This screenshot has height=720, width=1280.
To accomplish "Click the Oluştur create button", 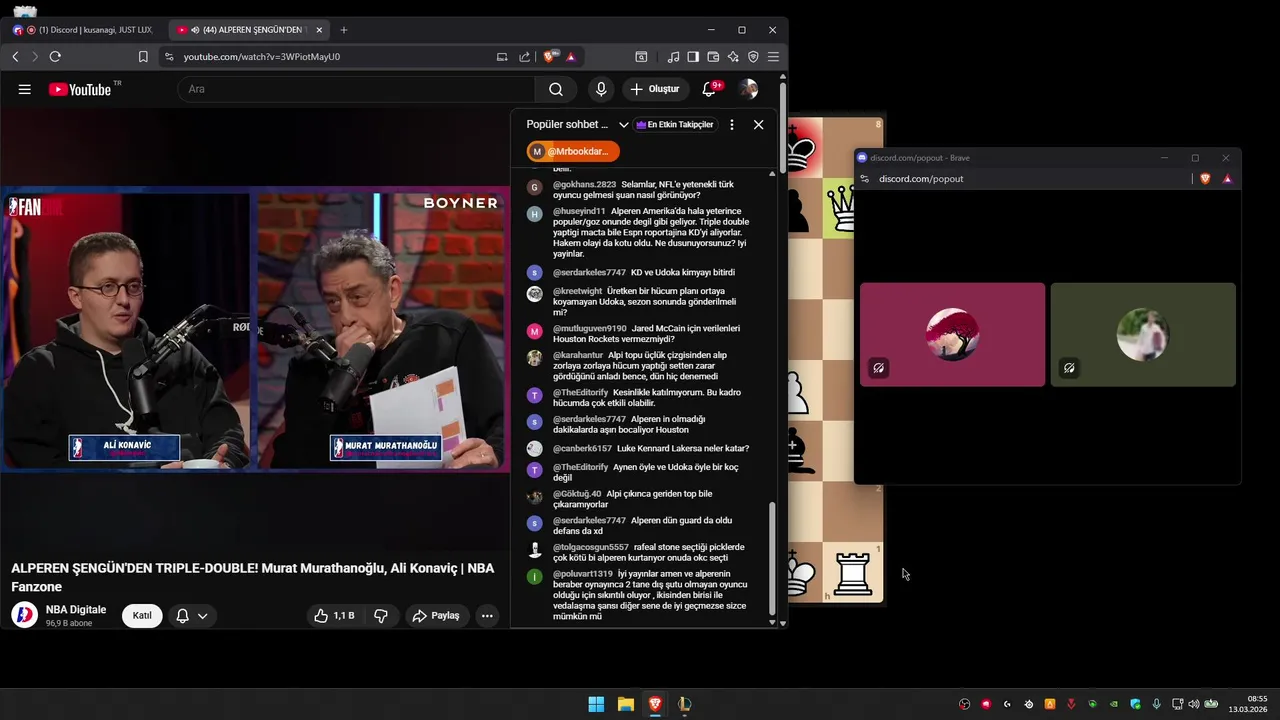I will [x=655, y=89].
